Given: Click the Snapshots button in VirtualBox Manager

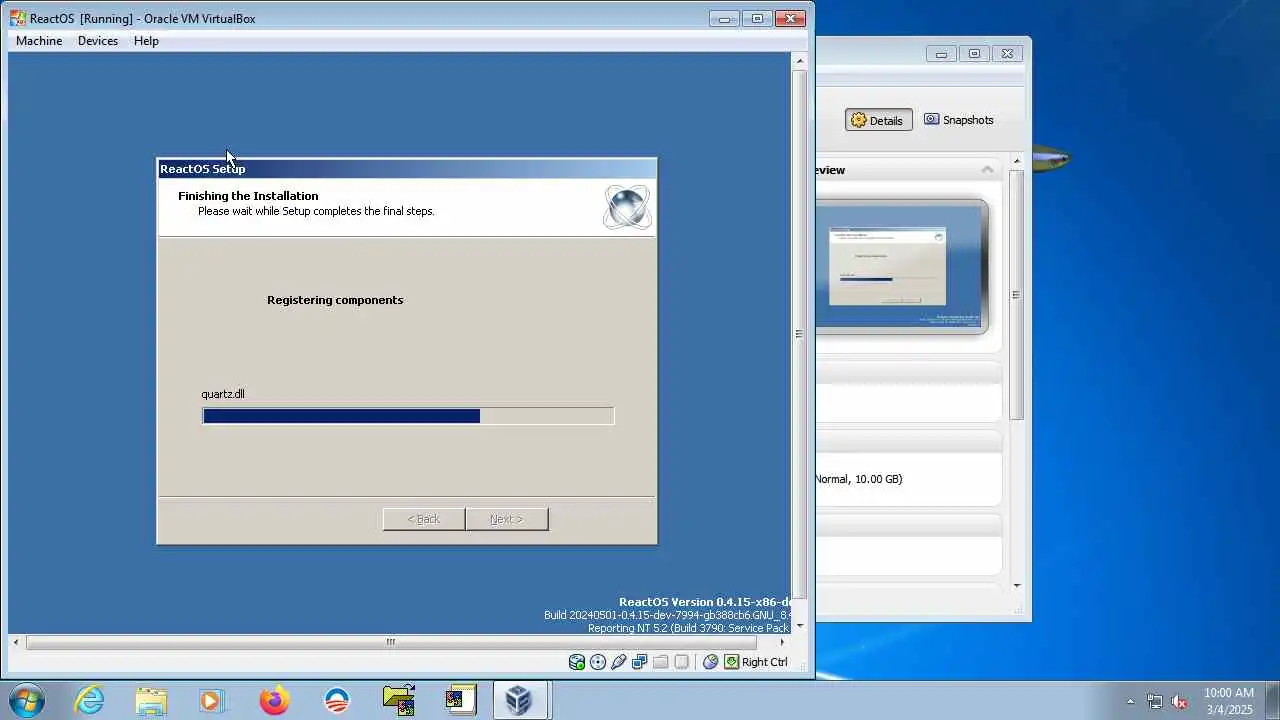Looking at the screenshot, I should 959,120.
